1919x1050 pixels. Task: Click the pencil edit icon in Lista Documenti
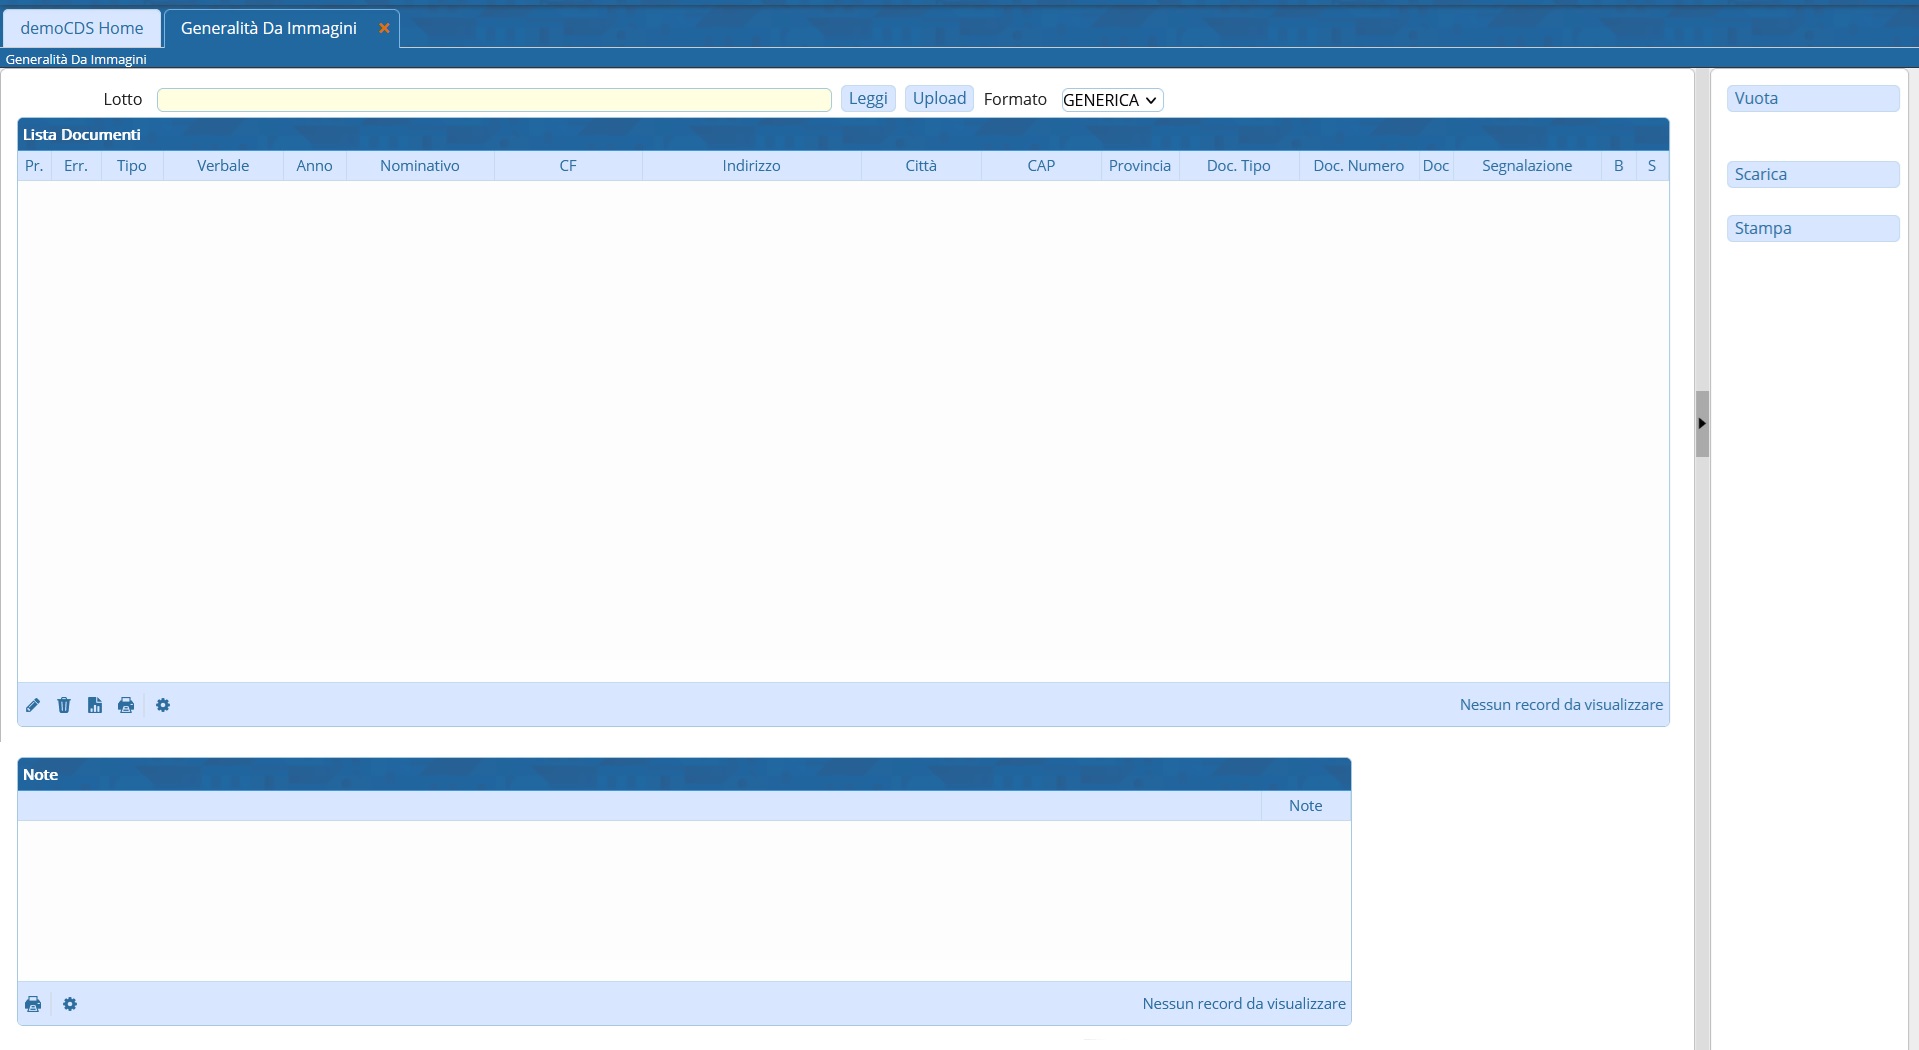[33, 705]
